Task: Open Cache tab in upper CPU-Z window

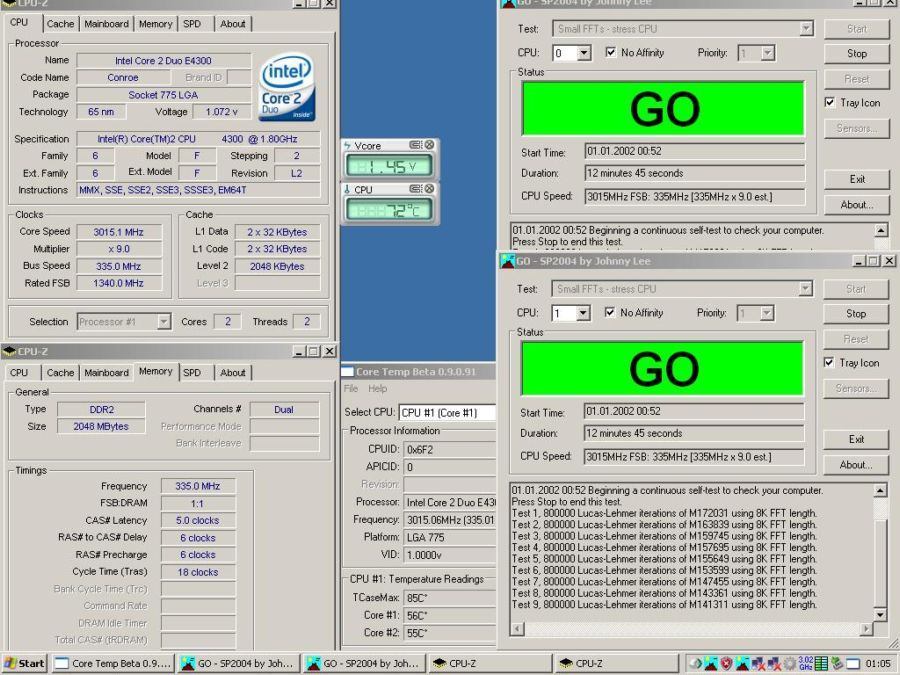Action: (60, 24)
